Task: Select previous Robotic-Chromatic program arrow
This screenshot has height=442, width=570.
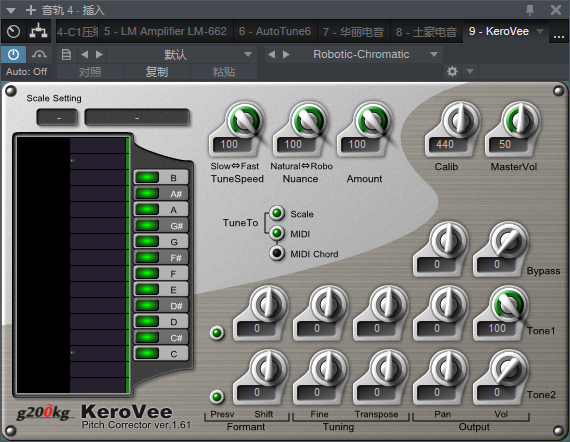Action: pos(271,55)
